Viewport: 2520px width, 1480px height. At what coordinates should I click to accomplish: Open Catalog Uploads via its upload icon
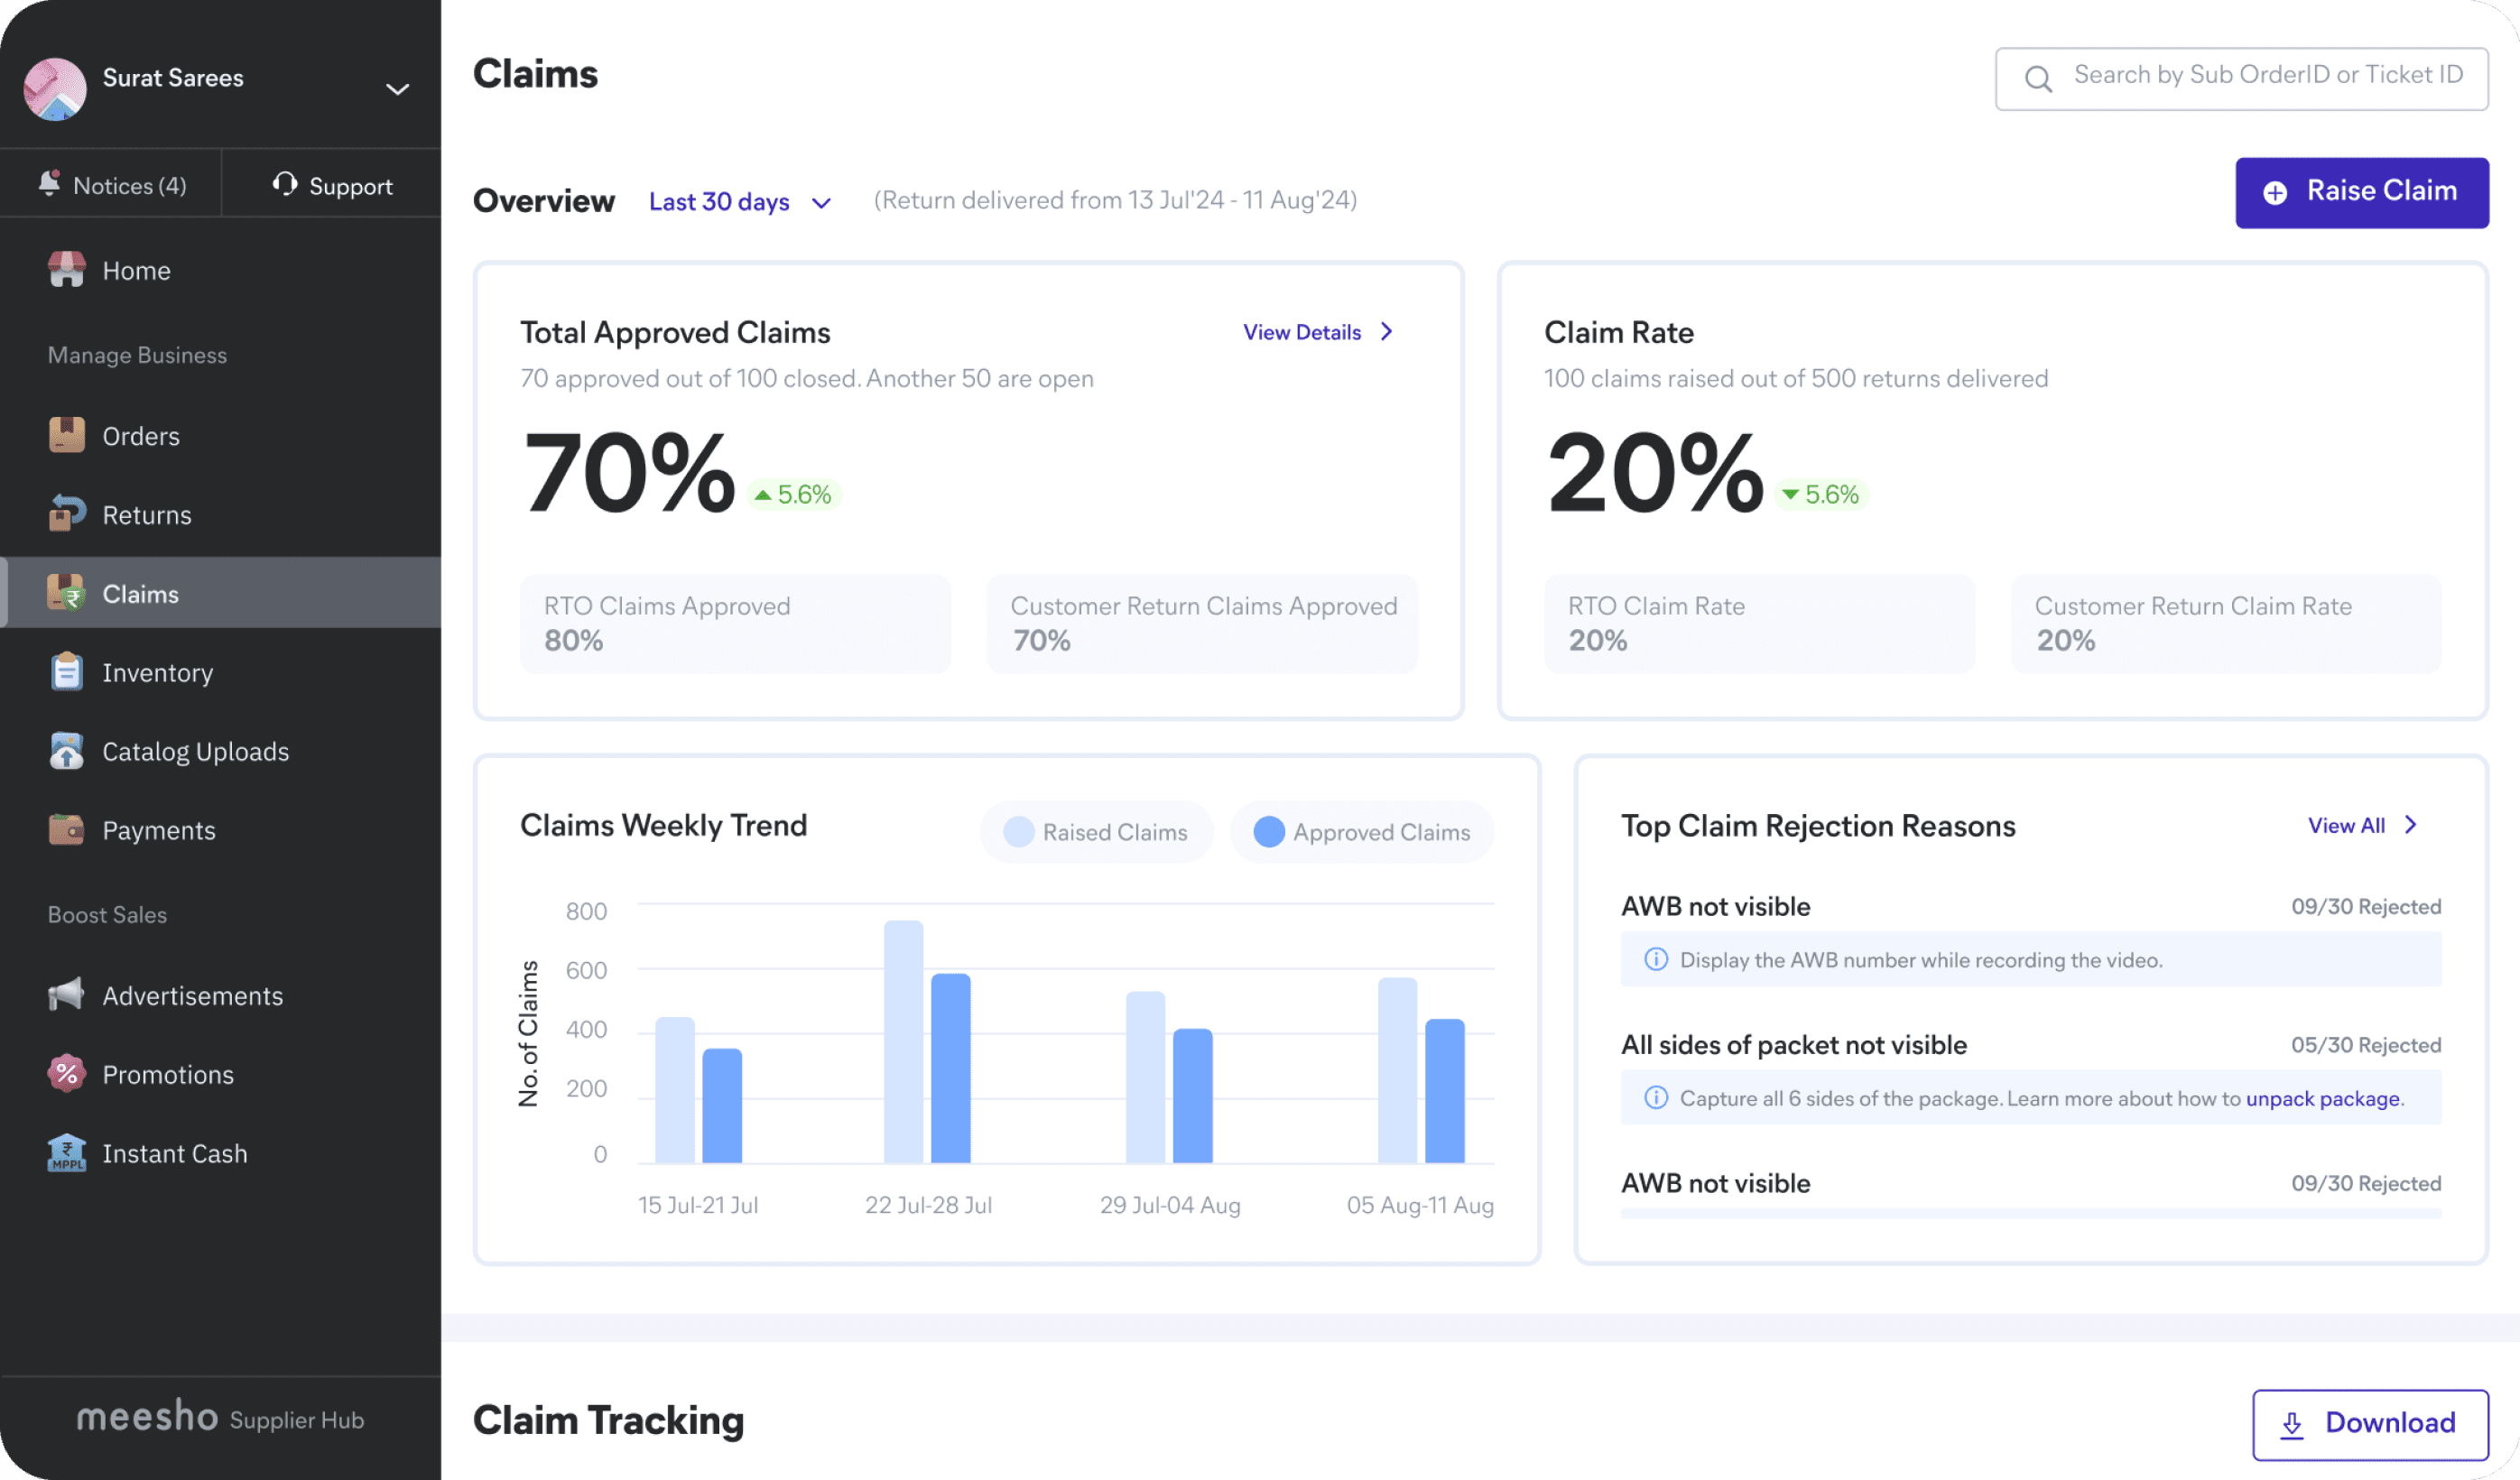pos(66,751)
